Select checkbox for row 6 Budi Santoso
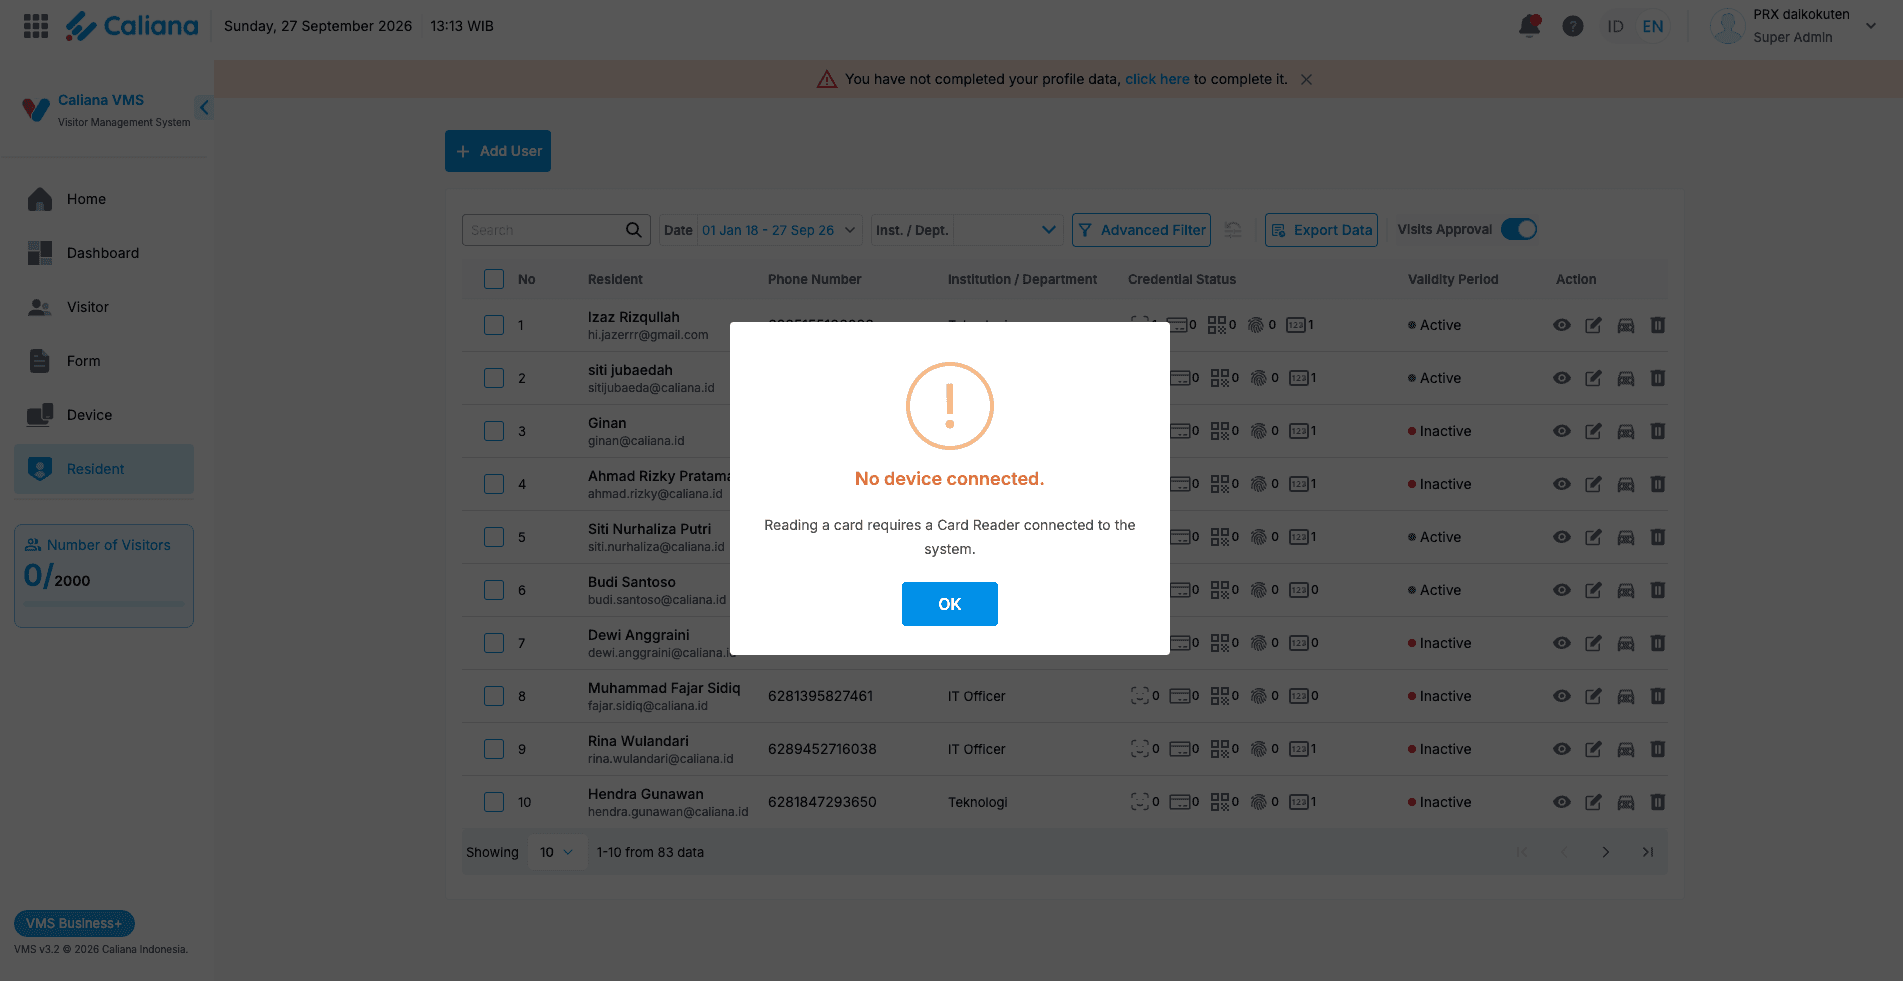 pos(494,590)
